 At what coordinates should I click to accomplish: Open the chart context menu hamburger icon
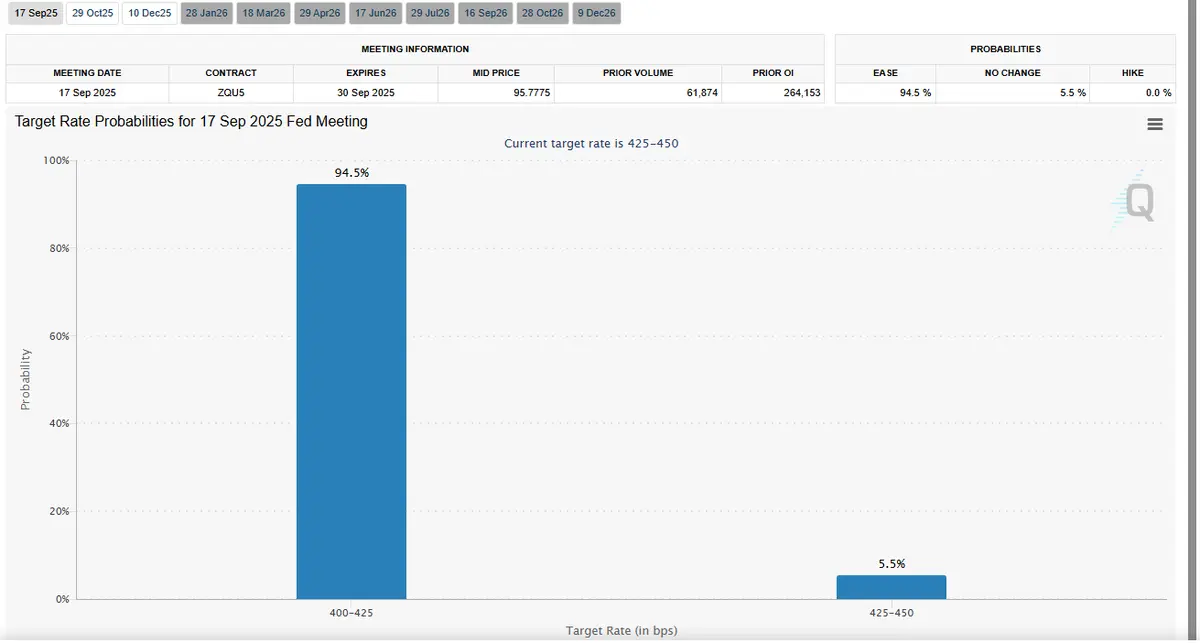pyautogui.click(x=1155, y=124)
